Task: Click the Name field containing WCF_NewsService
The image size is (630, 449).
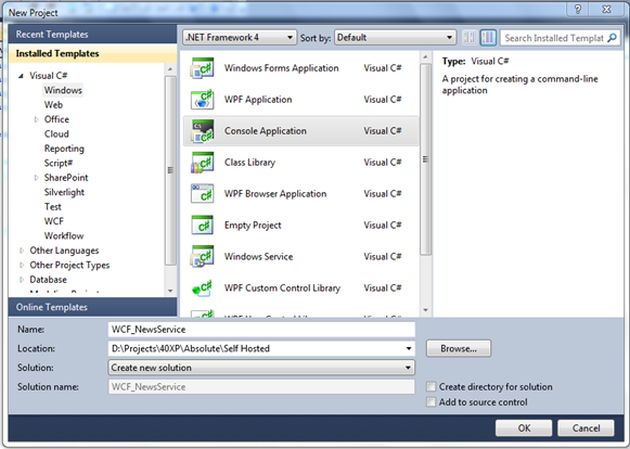Action: pyautogui.click(x=262, y=329)
